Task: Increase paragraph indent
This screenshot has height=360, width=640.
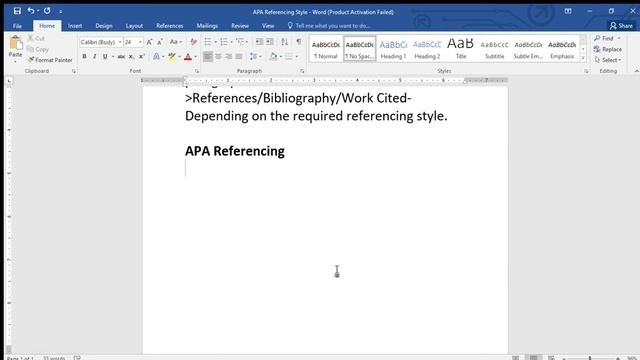Action: coord(270,42)
